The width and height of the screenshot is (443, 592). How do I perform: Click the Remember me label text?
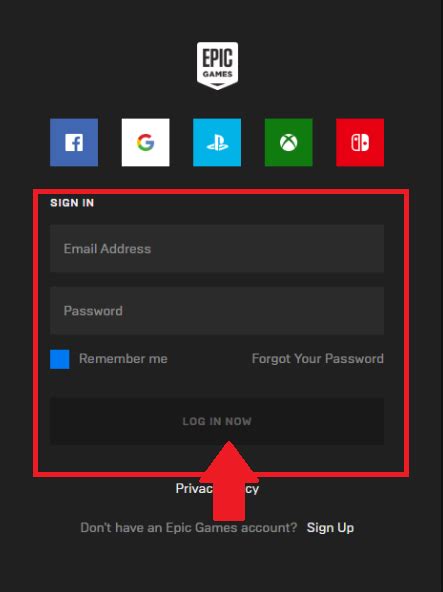(x=123, y=358)
